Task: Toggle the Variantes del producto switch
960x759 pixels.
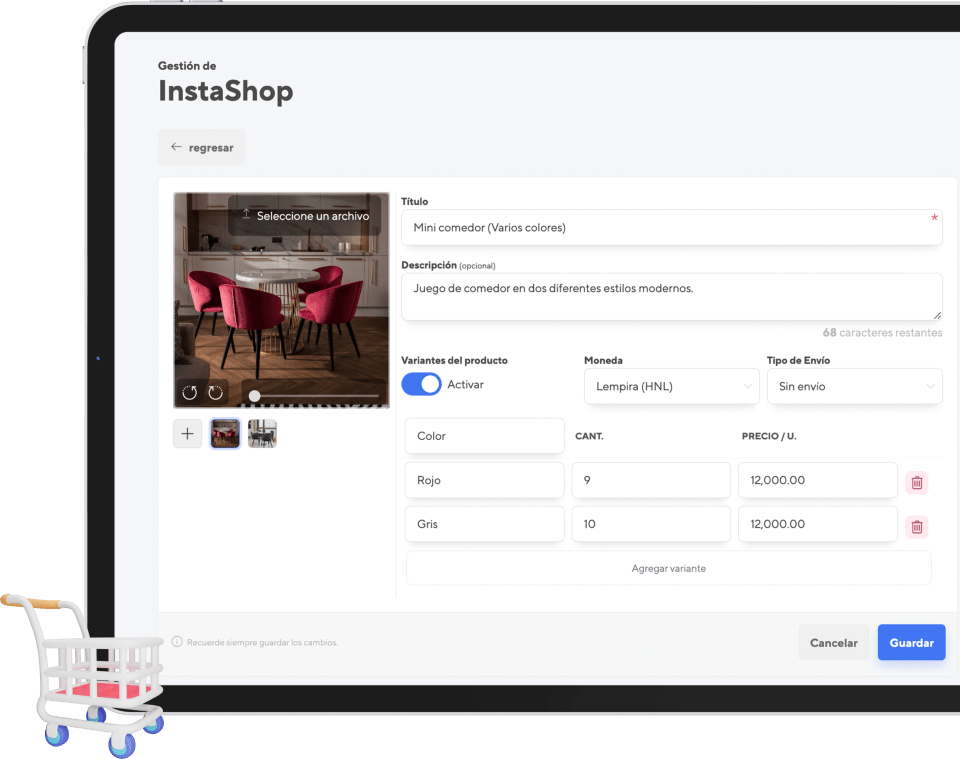Action: [421, 384]
